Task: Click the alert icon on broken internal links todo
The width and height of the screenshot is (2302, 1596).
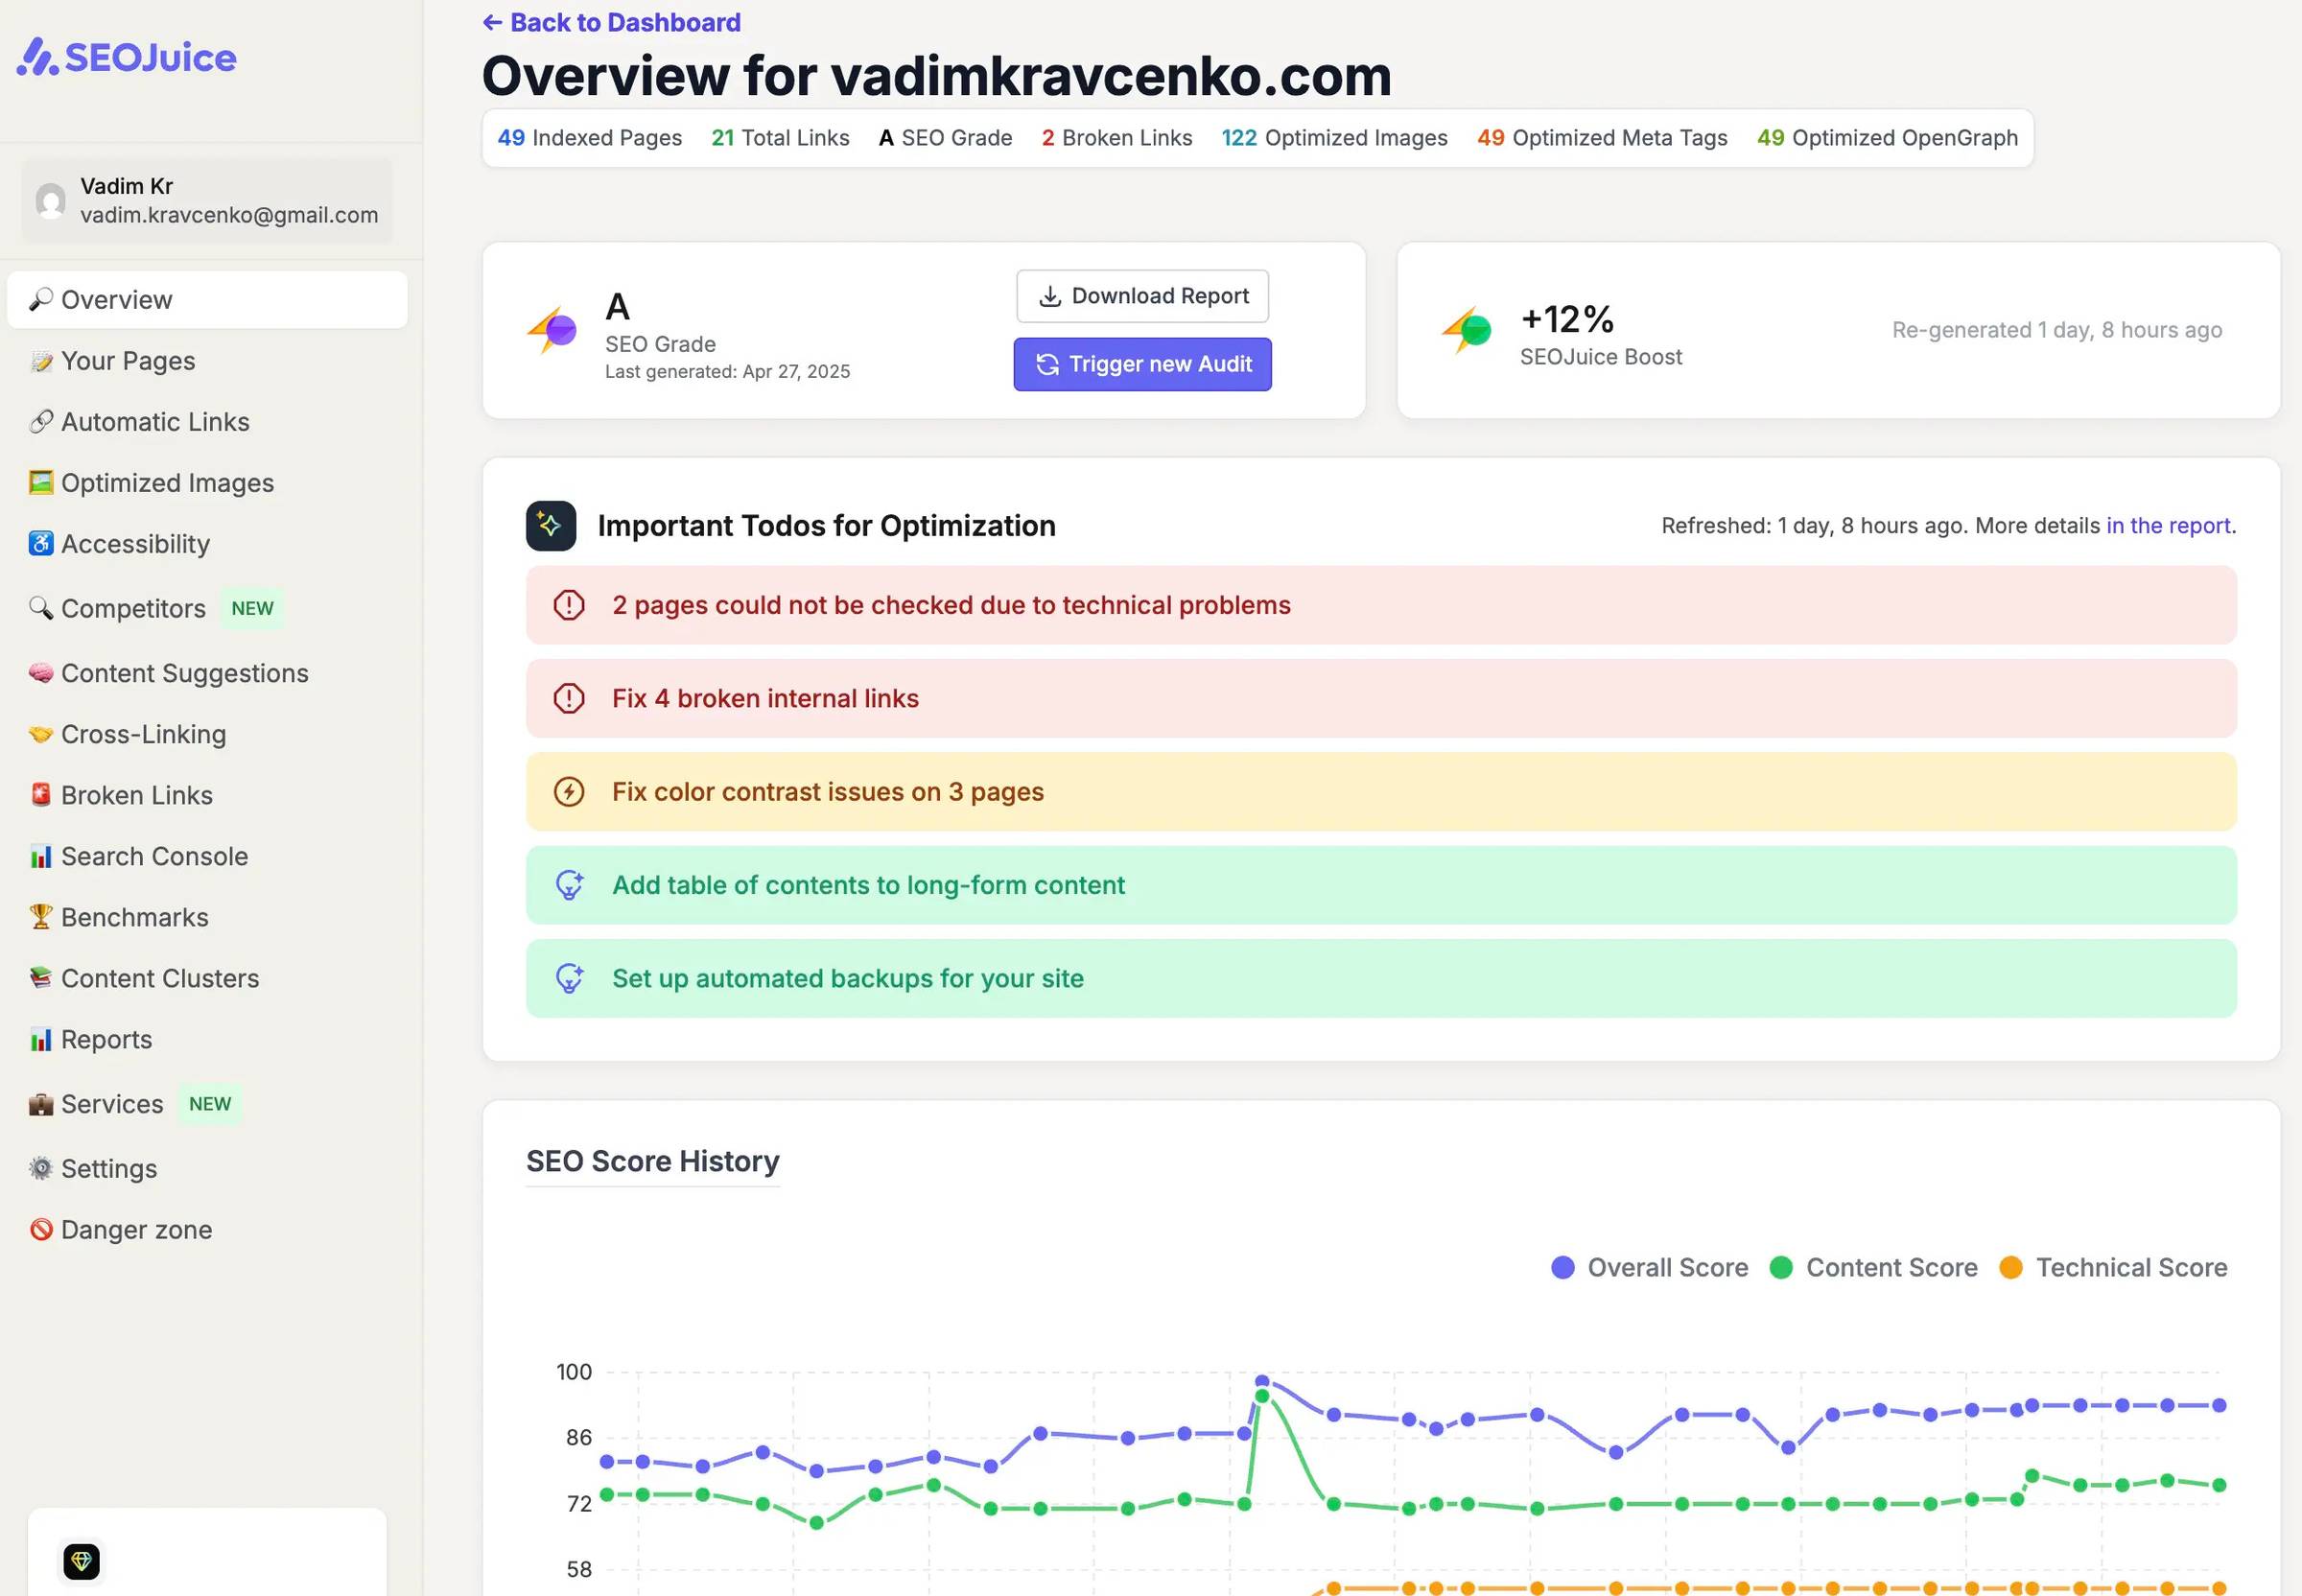Action: tap(569, 699)
